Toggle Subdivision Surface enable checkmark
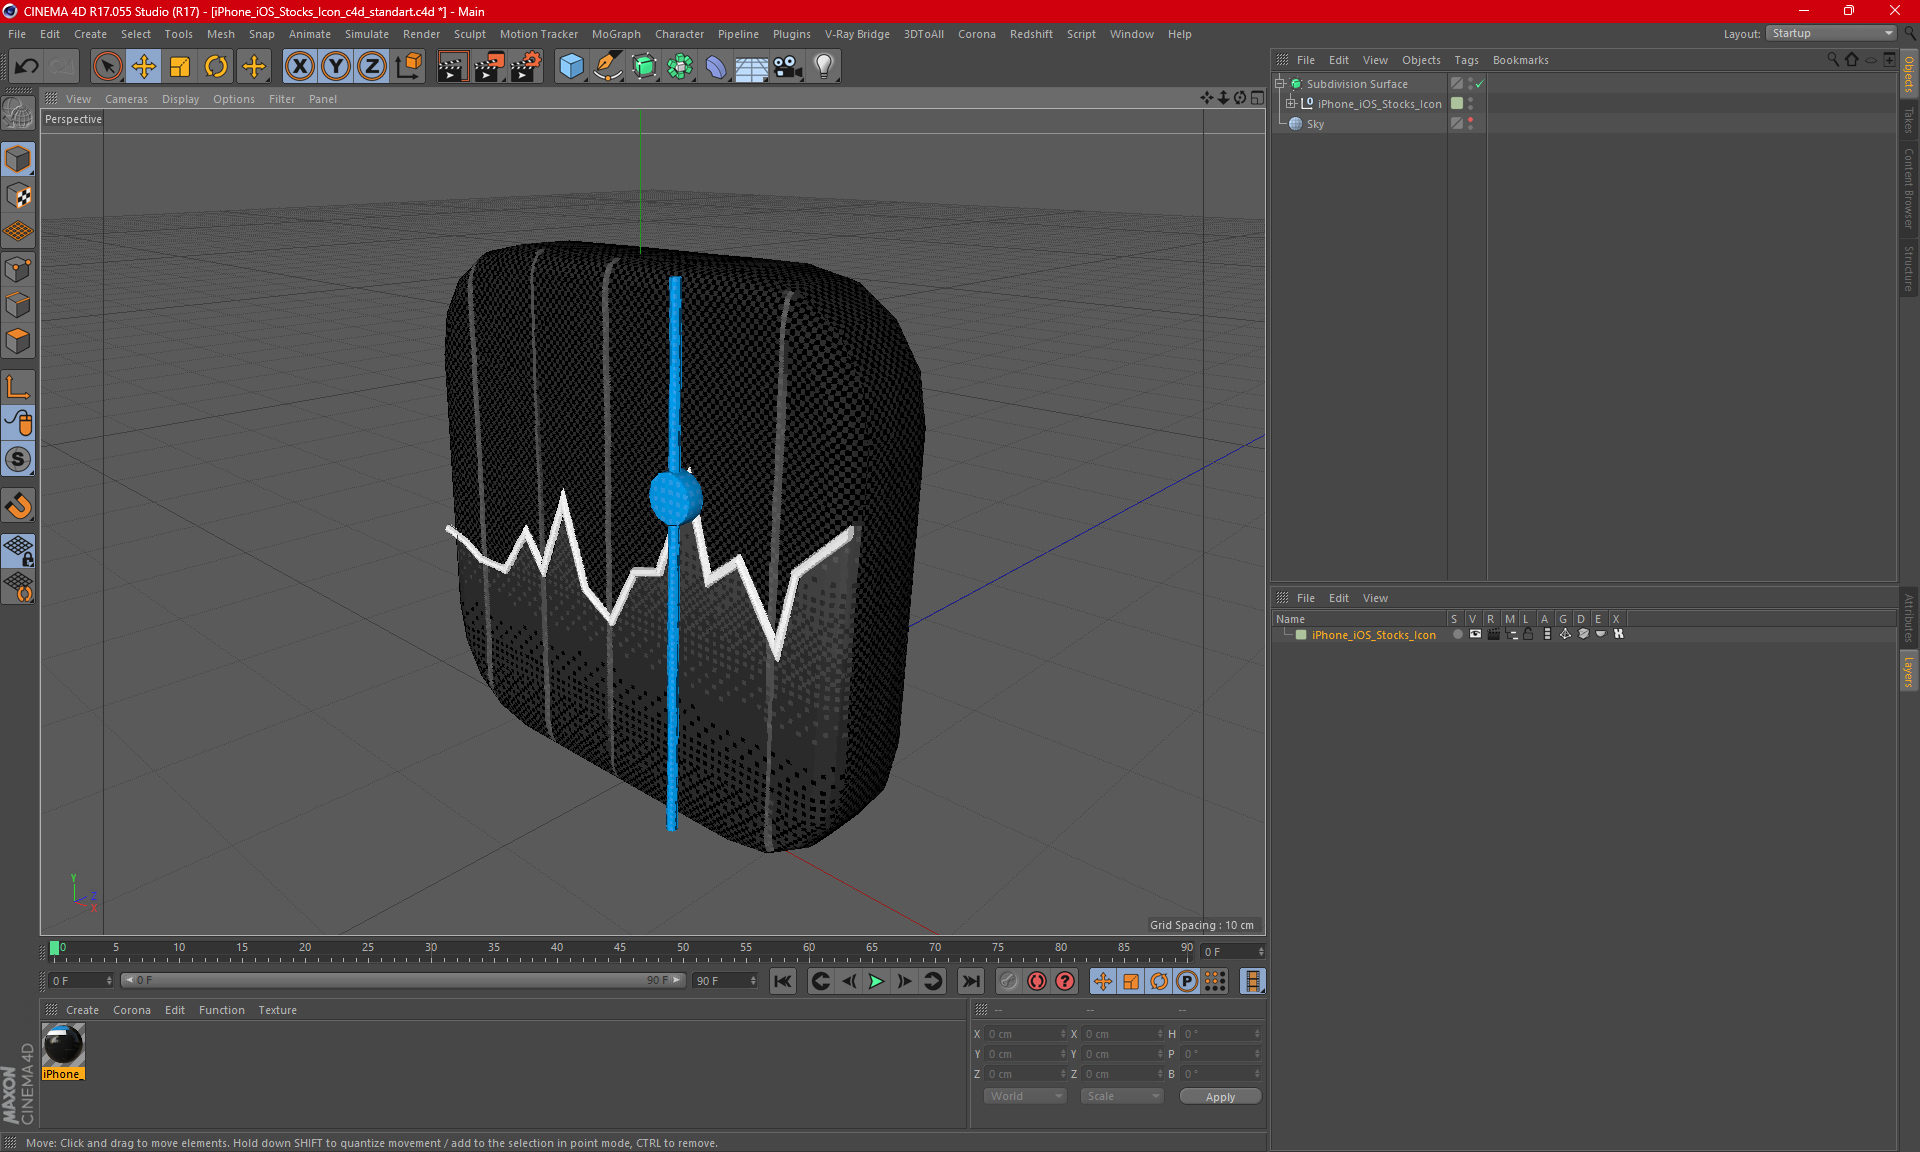This screenshot has height=1152, width=1920. click(x=1480, y=84)
